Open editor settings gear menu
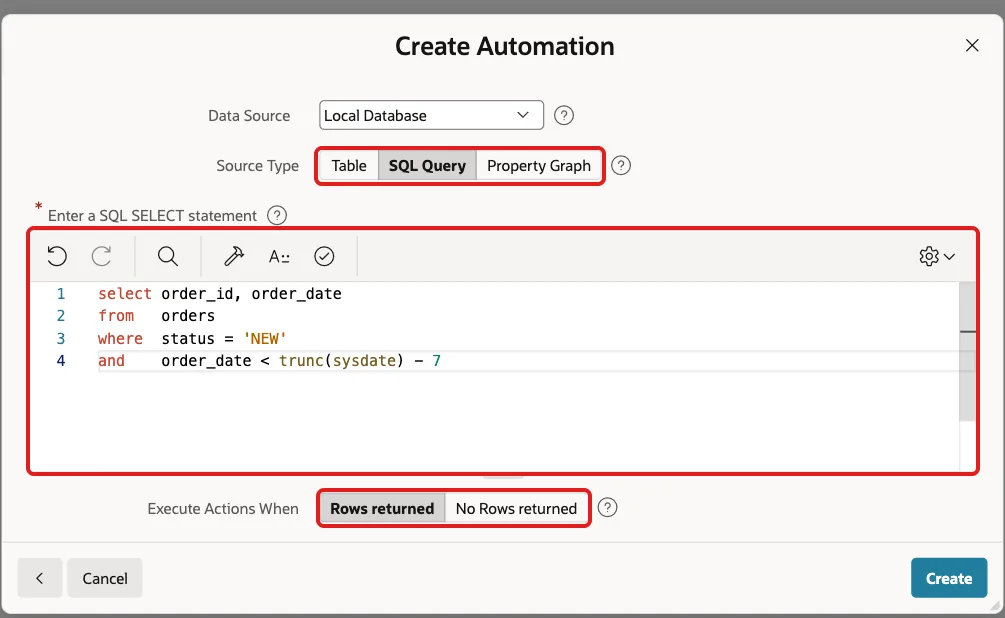1005x618 pixels. point(937,256)
